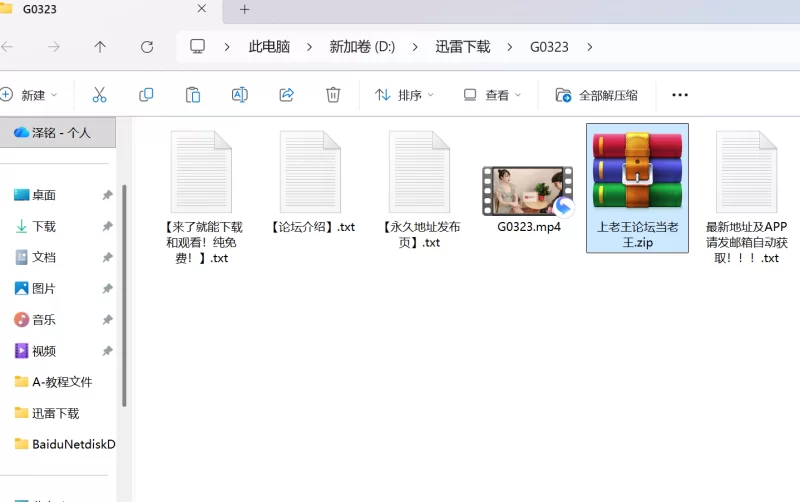Screen dimensions: 800x502
Task: Expand chevron after 迅雷下载 in breadcrumb
Action: 510,47
